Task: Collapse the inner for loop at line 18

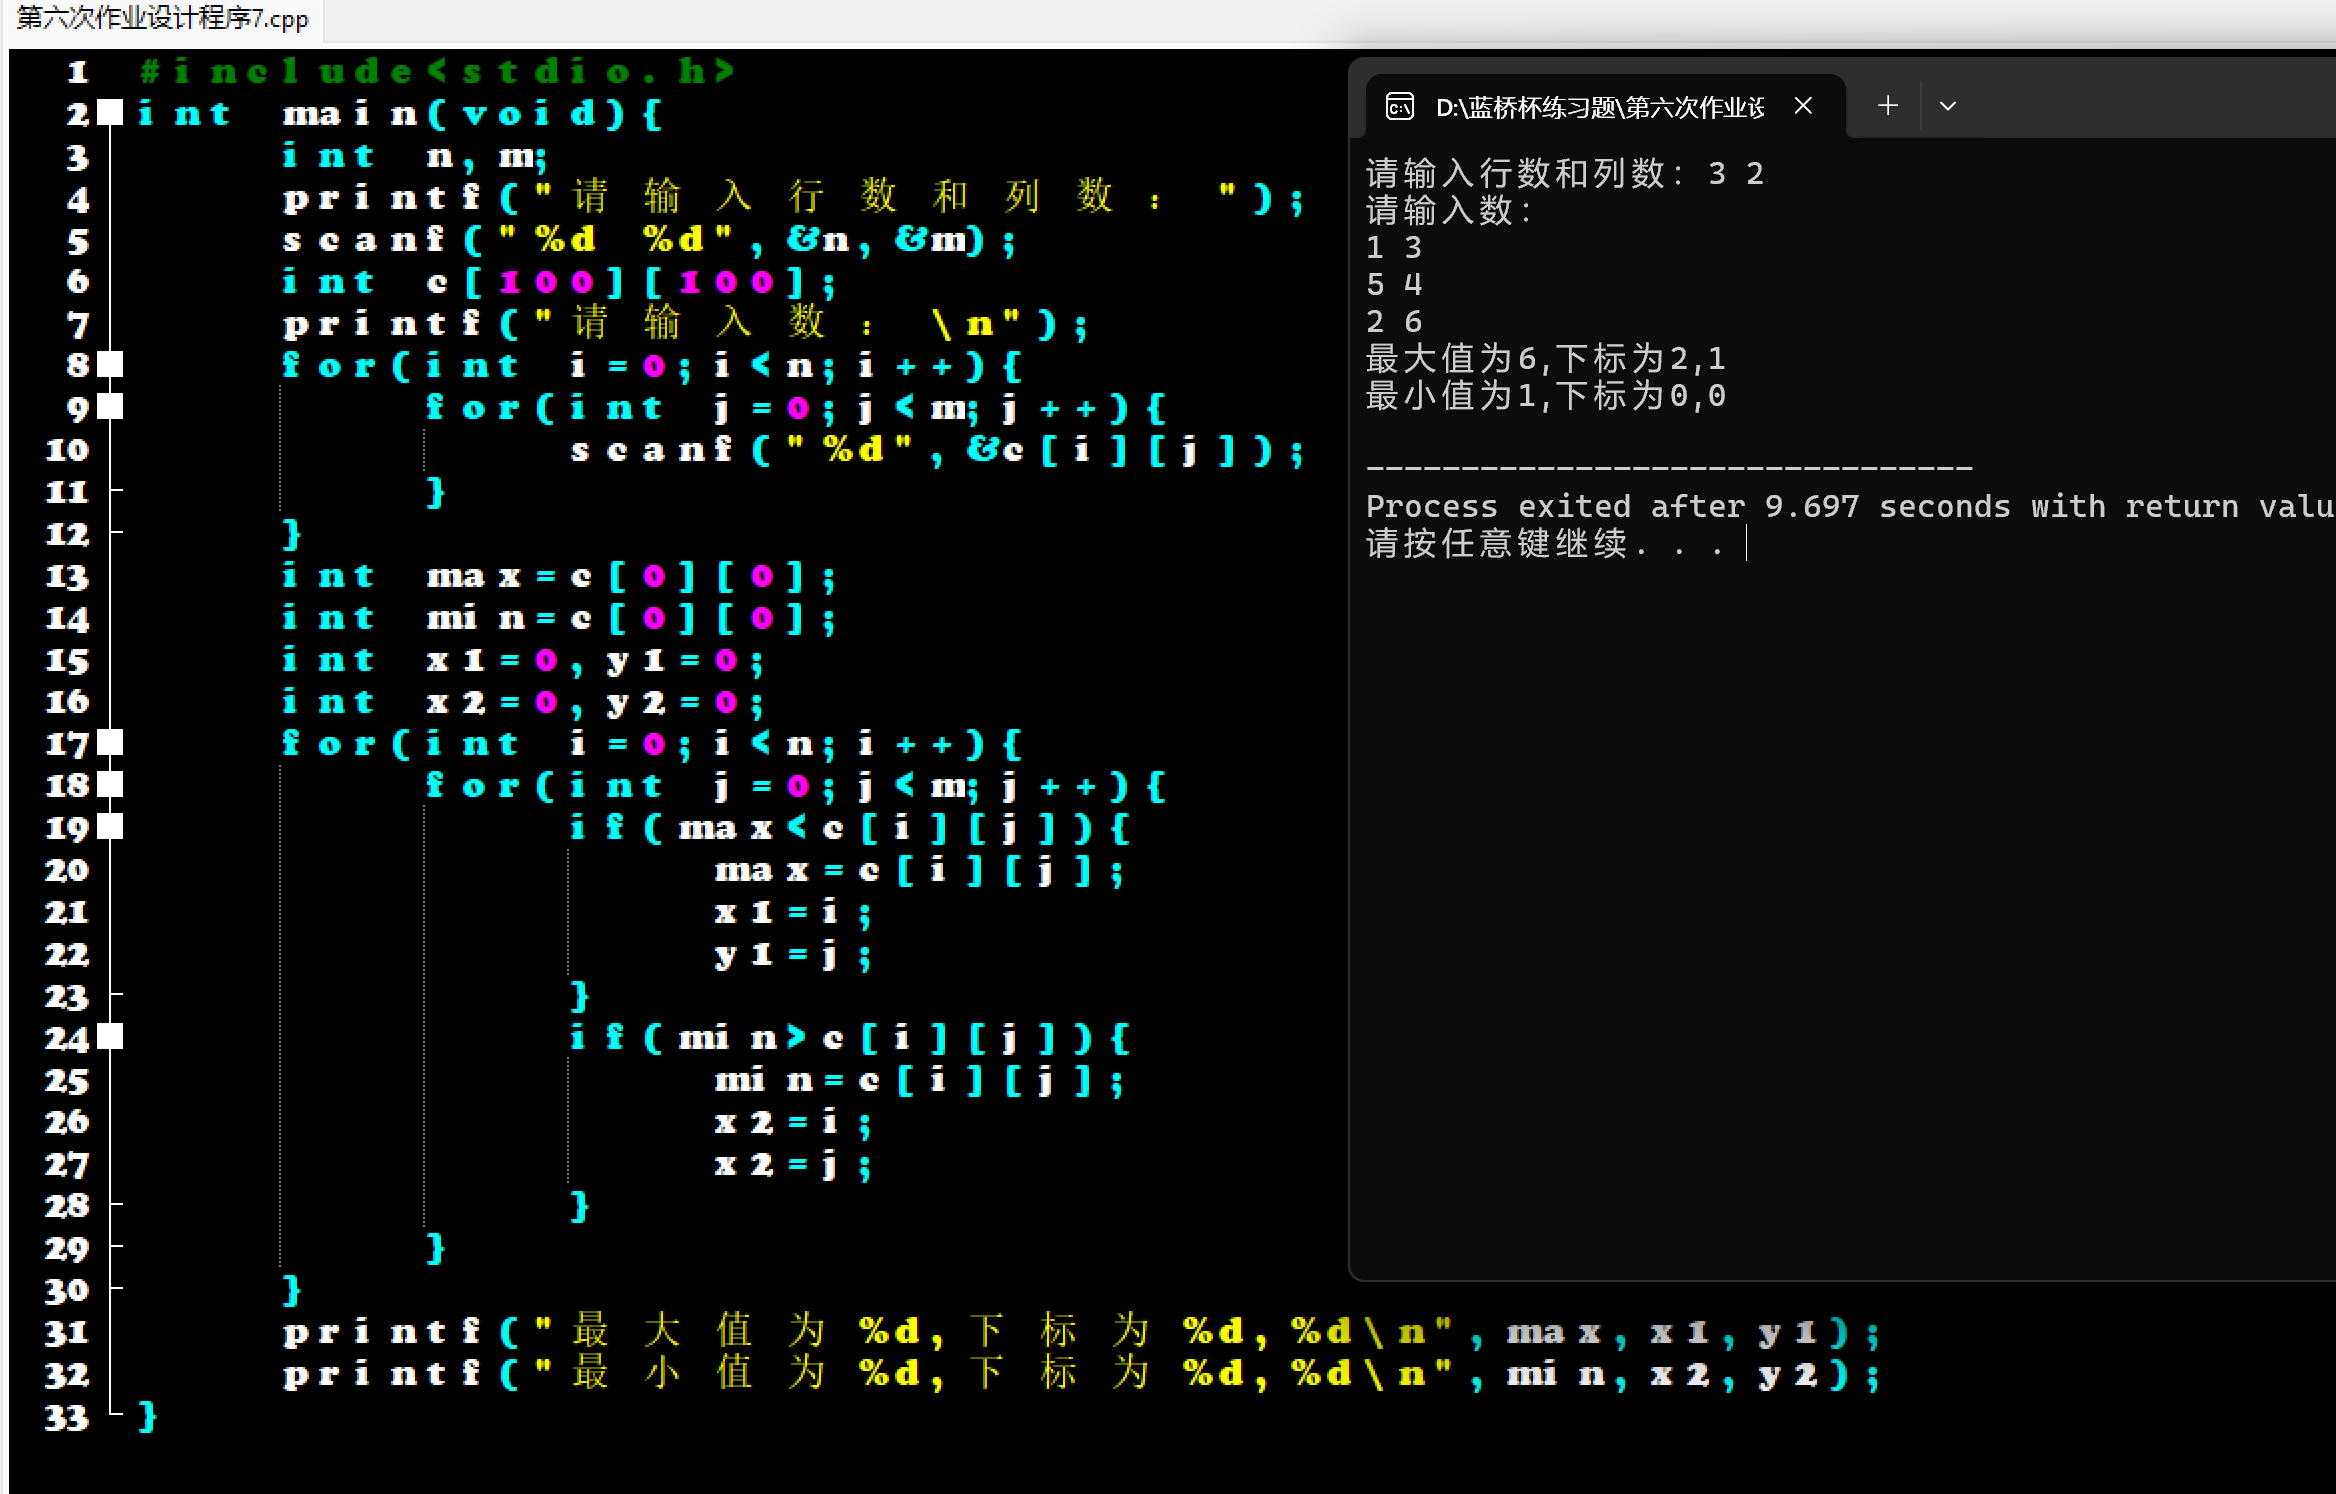Action: click(111, 784)
